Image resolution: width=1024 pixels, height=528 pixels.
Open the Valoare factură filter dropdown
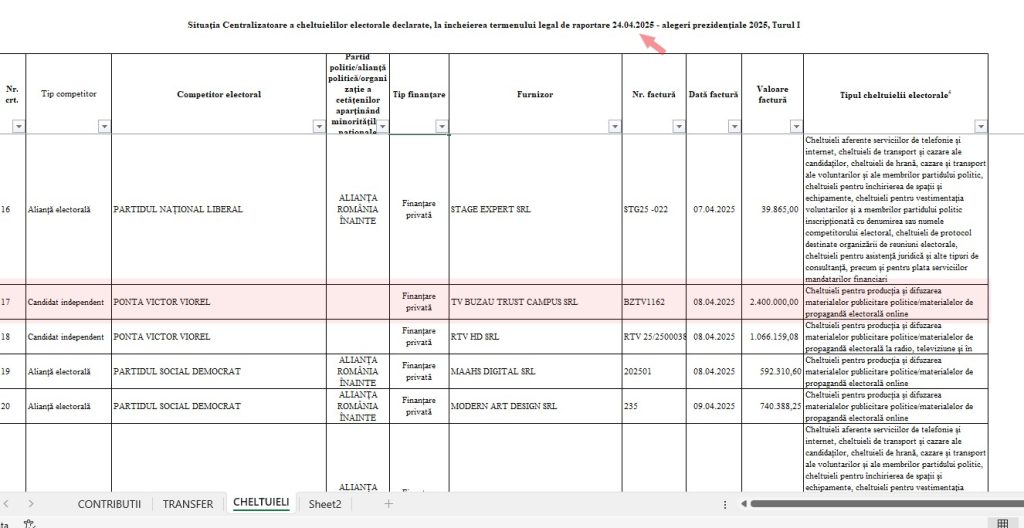796,126
